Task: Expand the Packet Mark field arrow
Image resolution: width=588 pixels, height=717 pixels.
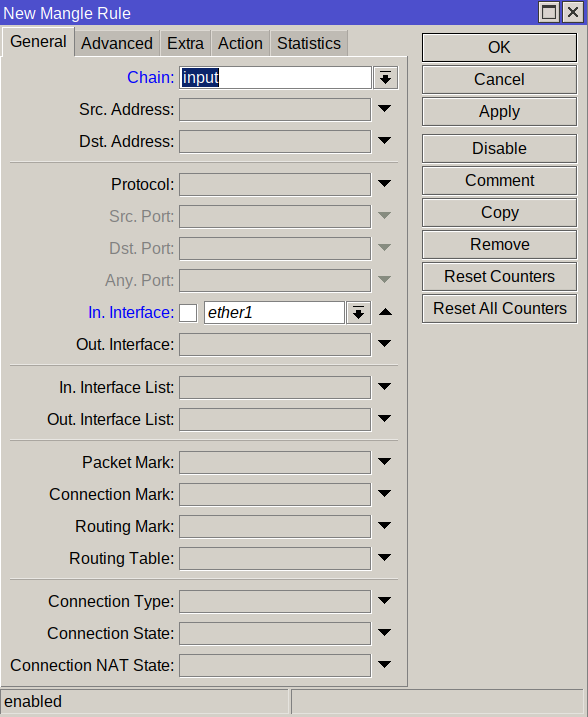Action: click(385, 462)
